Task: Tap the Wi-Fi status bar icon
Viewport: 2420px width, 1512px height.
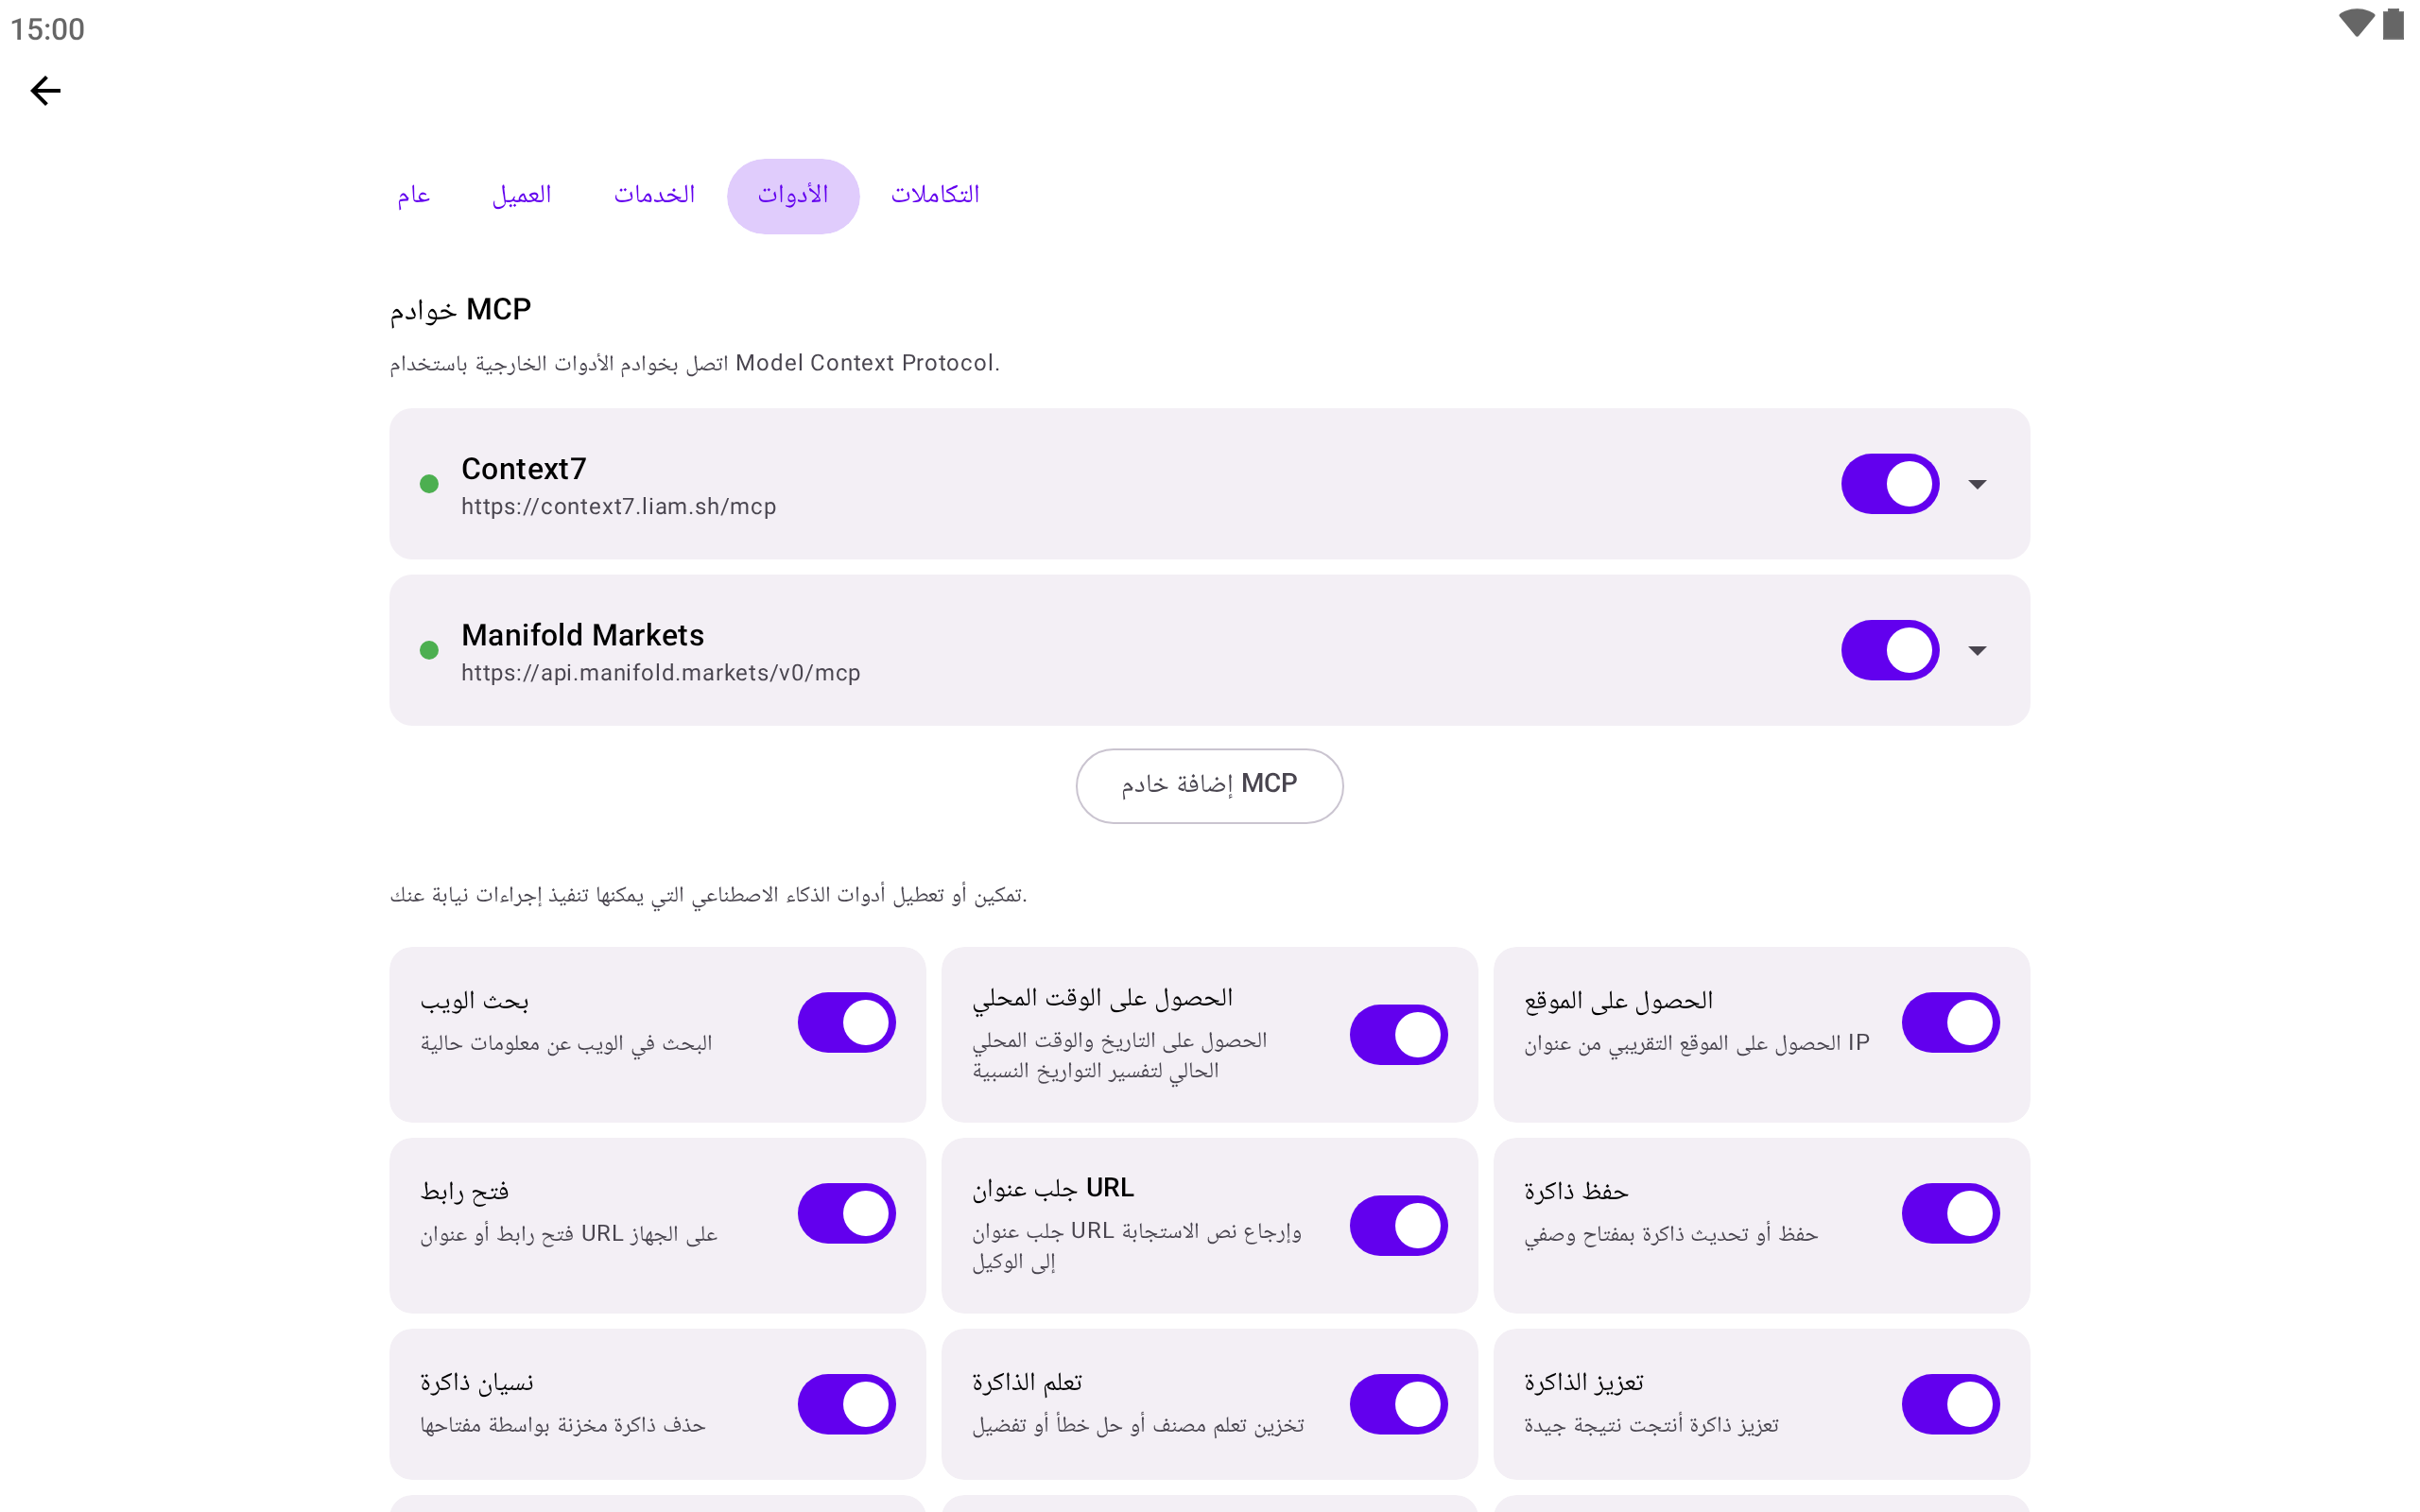Action: pyautogui.click(x=2356, y=23)
